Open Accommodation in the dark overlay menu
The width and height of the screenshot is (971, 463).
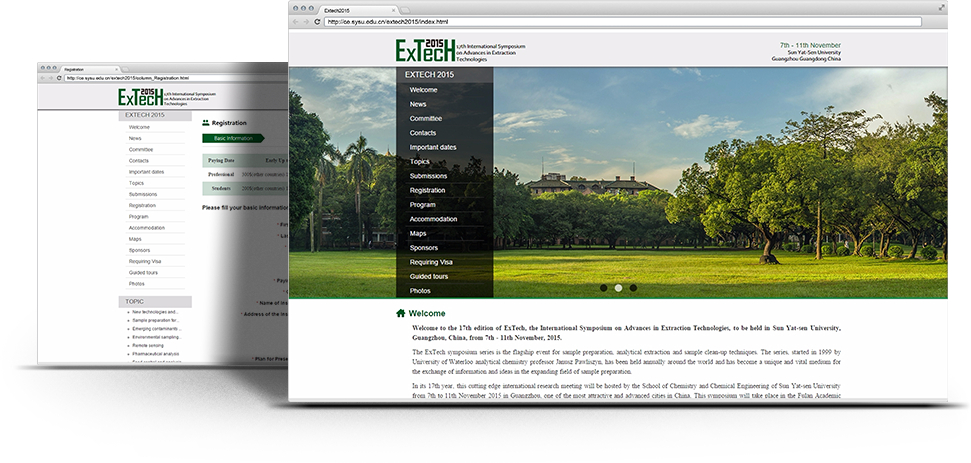[x=433, y=219]
